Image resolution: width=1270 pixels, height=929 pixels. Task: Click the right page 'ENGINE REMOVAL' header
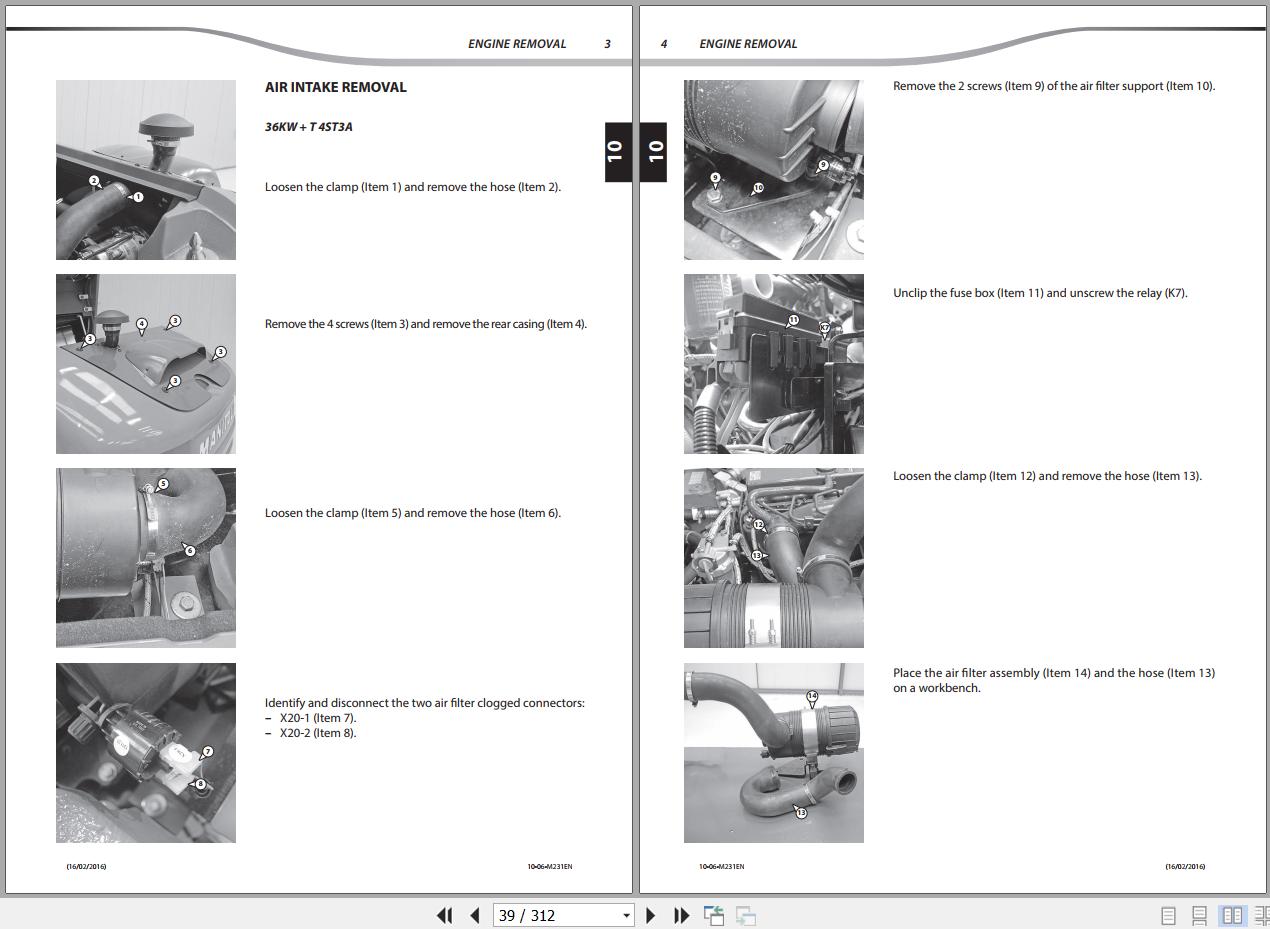point(748,44)
